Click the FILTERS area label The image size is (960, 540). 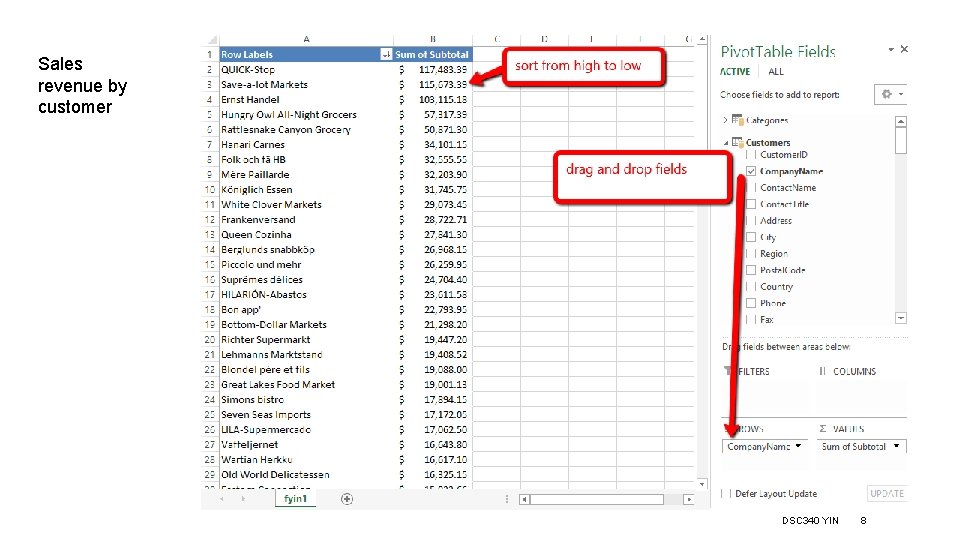753,372
